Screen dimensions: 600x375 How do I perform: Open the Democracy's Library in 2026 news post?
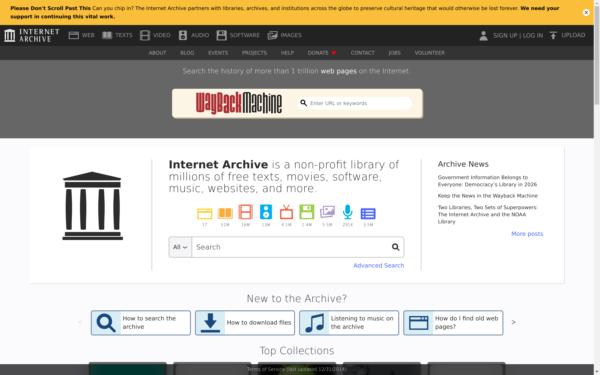tap(488, 181)
